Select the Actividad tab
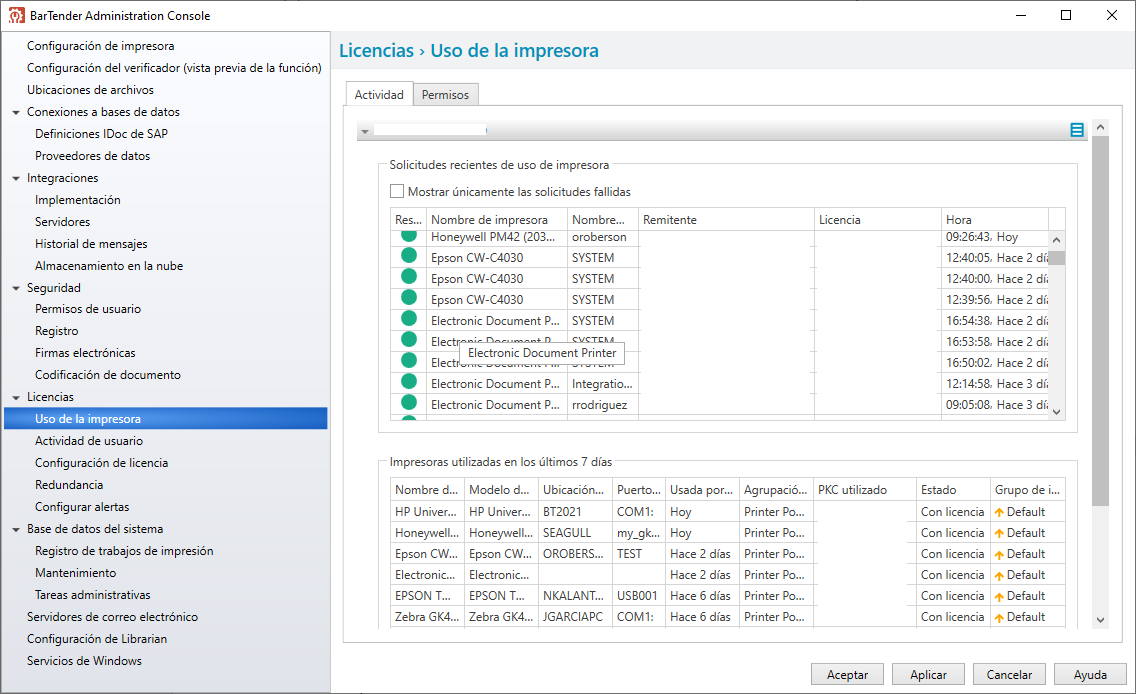The image size is (1136, 694). [x=379, y=94]
